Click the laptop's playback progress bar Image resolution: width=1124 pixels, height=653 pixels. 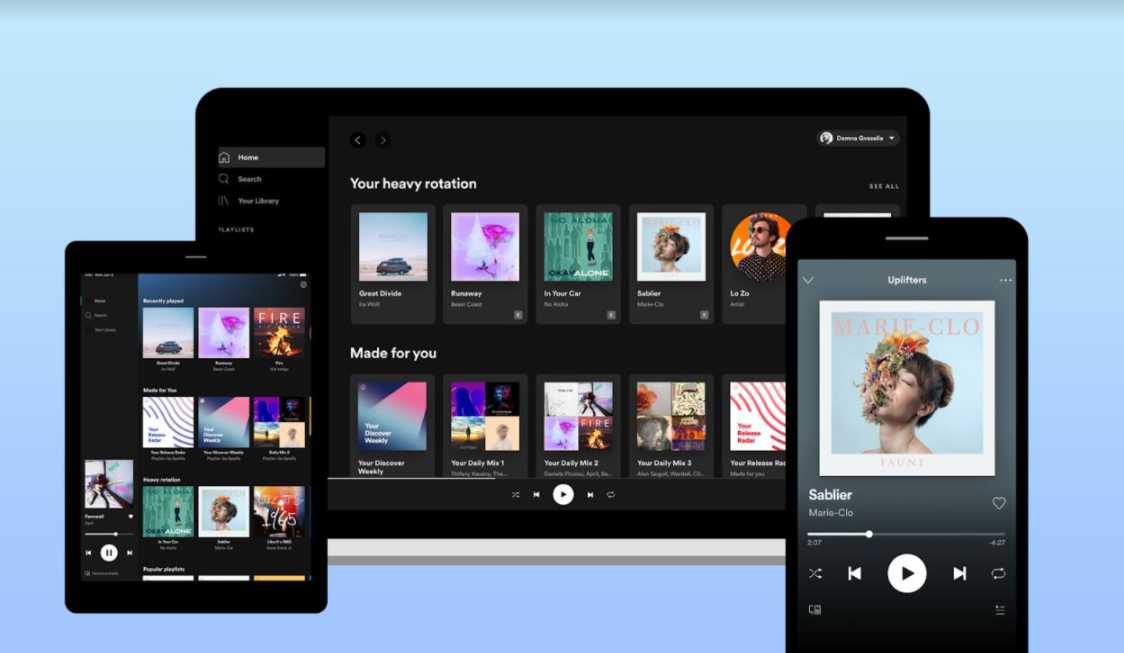point(557,478)
